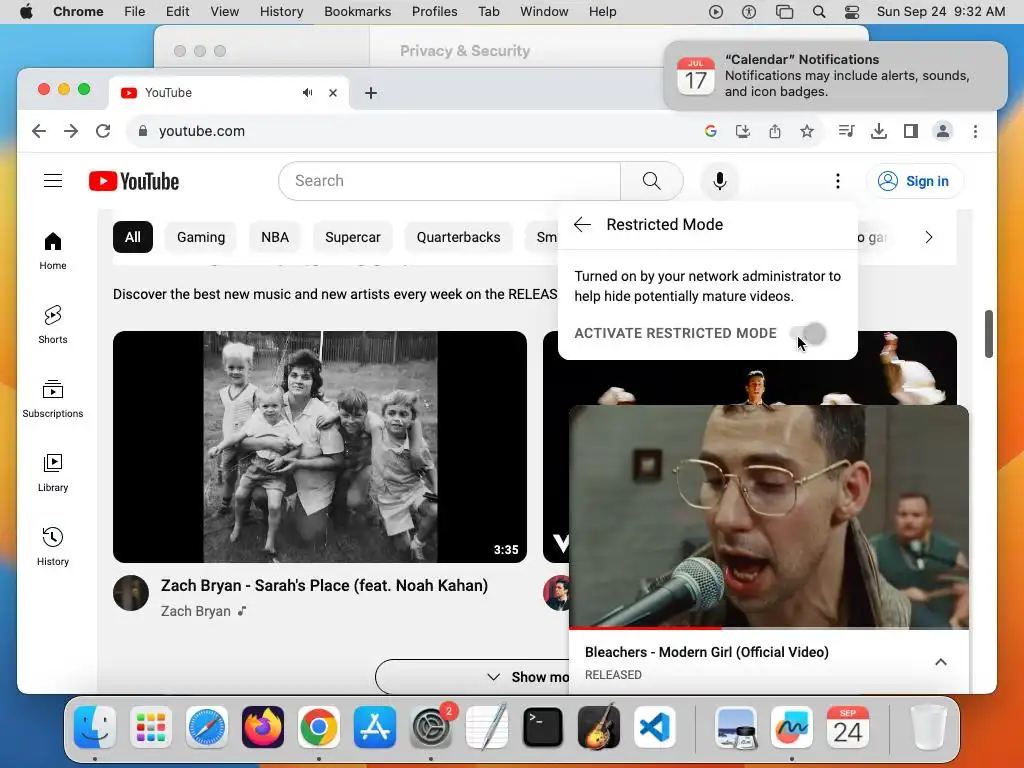This screenshot has width=1024, height=768.
Task: Open a new tab with plus button
Action: [x=371, y=93]
